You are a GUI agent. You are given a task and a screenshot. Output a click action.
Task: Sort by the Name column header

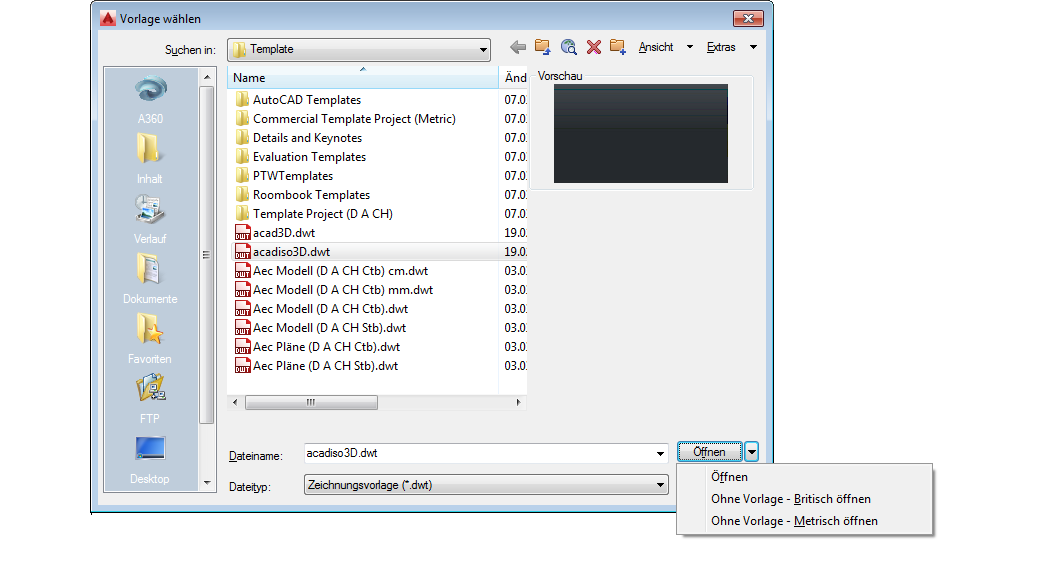pos(363,77)
